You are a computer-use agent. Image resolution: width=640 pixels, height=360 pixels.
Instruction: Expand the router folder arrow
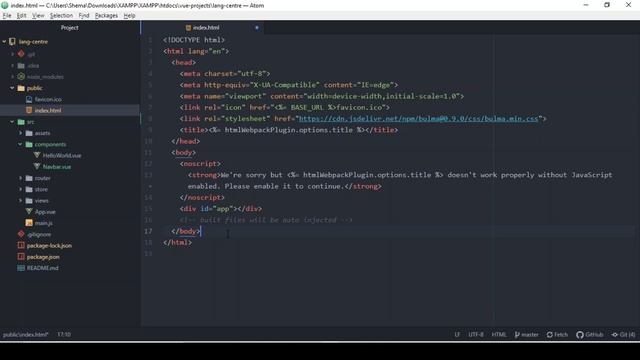click(20, 178)
